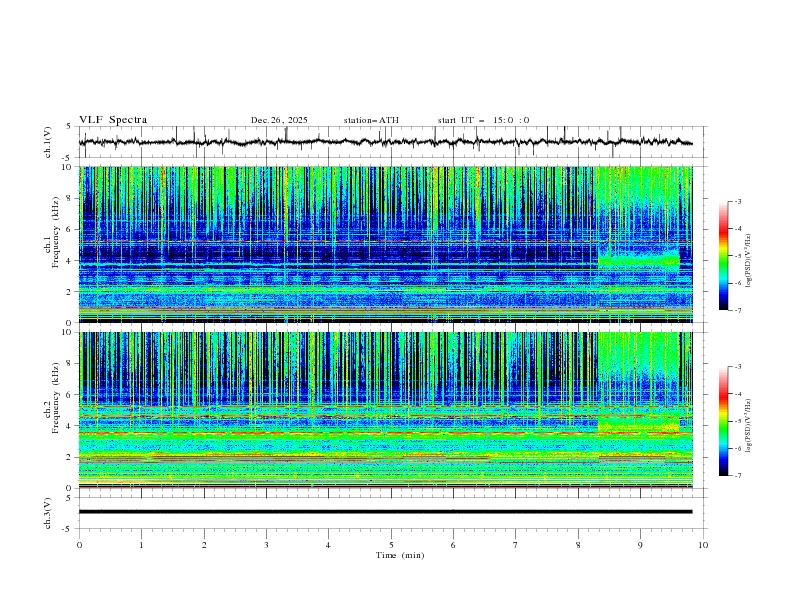Select the ch.1 "Frequency (kHz)" axis label

[56, 232]
